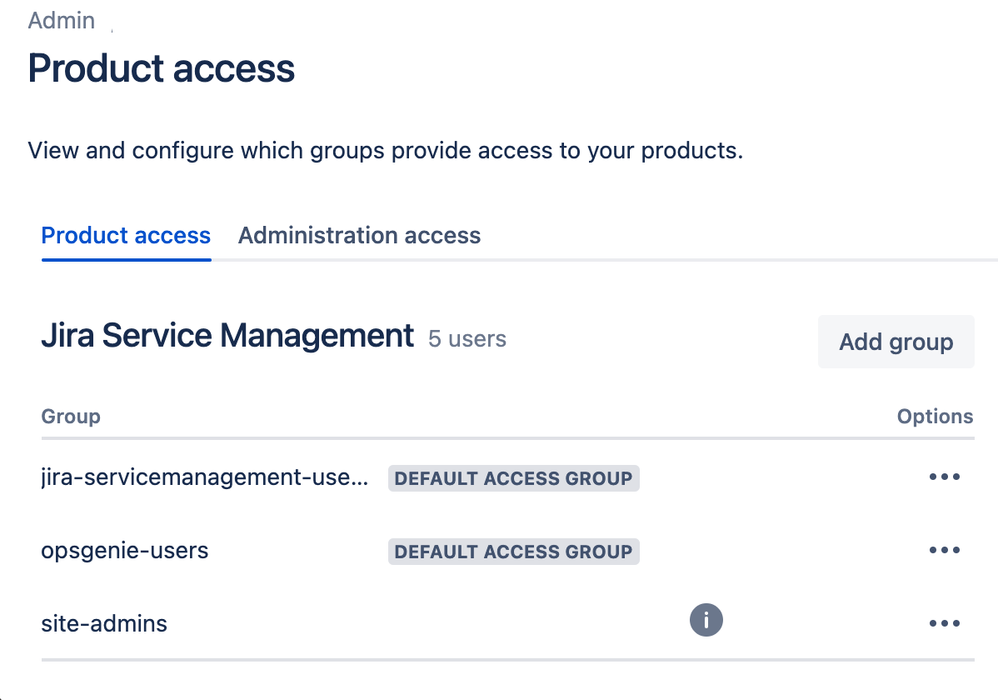Click the Jira Service Management section heading

[227, 336]
